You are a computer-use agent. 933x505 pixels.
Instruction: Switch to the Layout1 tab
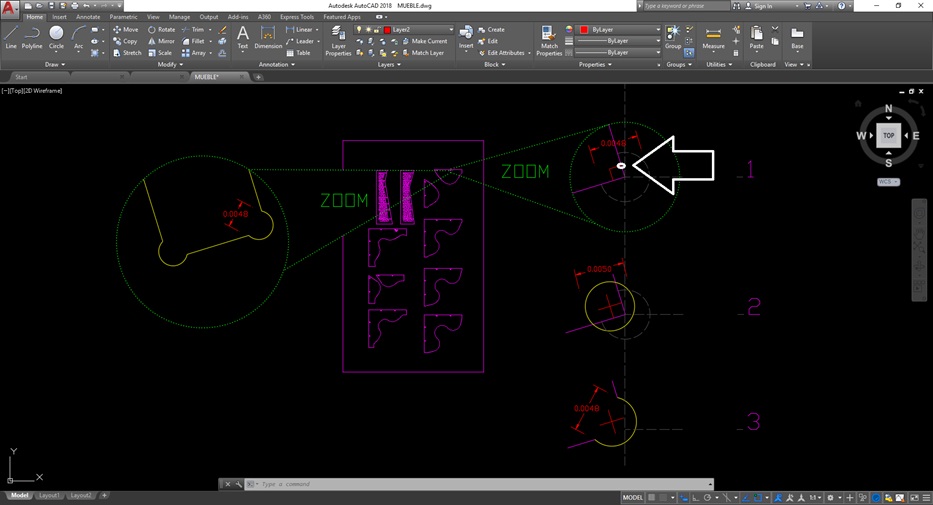(x=49, y=495)
